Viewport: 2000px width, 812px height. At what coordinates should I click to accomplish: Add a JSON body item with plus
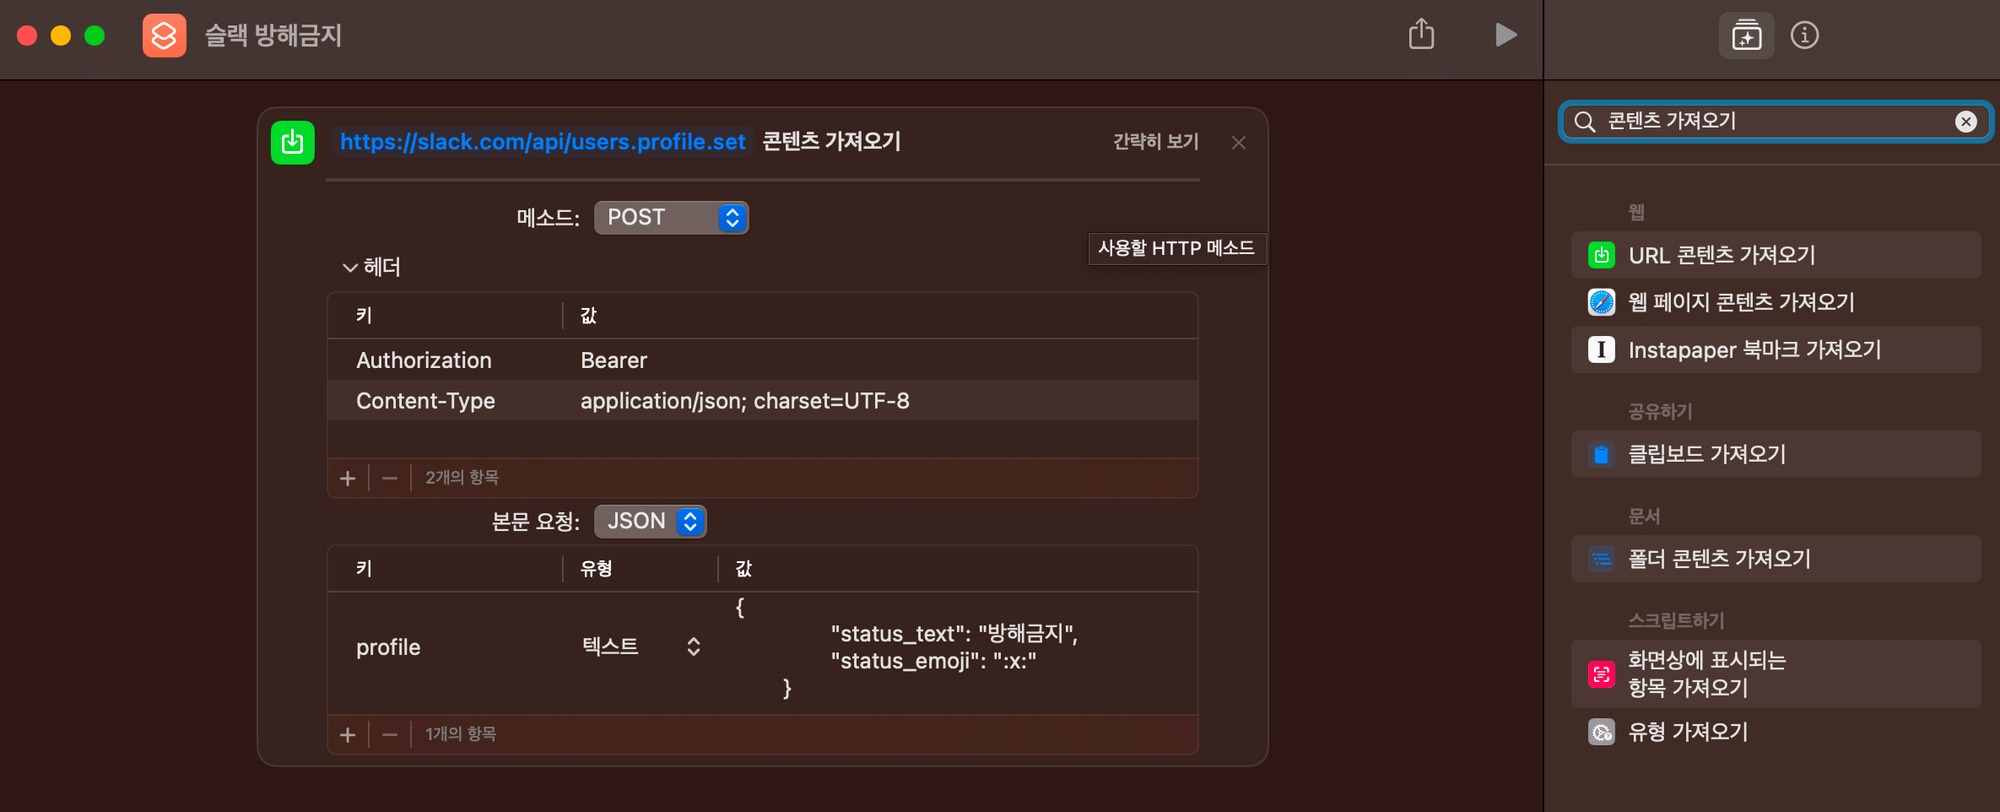point(348,735)
